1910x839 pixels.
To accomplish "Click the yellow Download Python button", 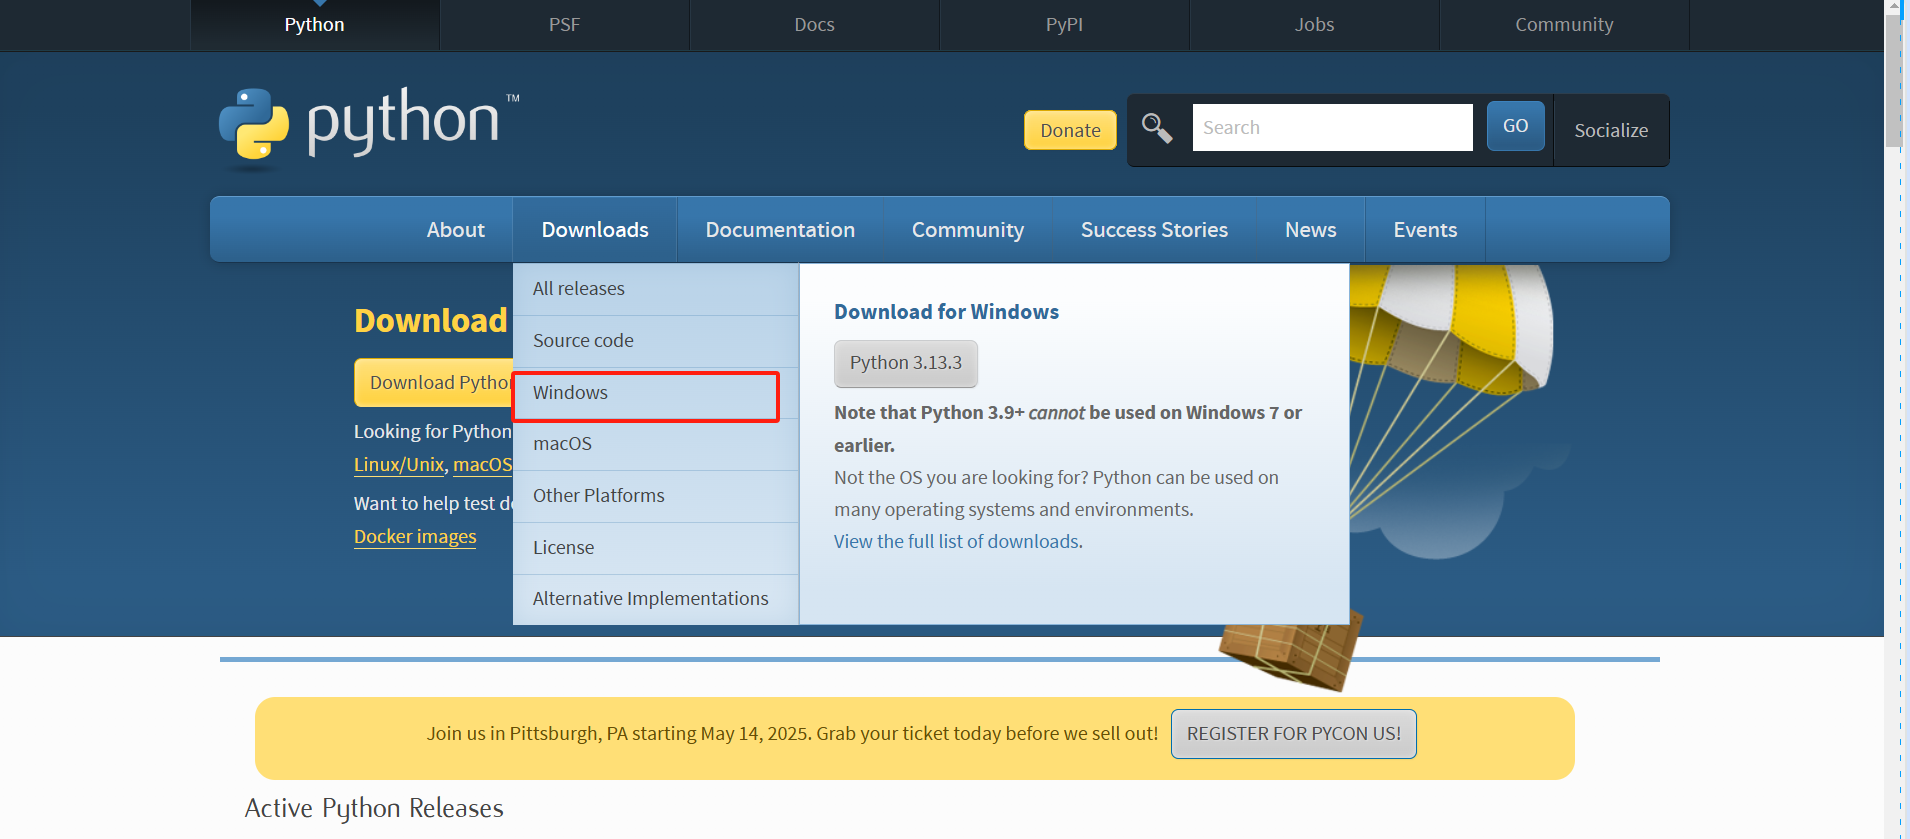I will 434,383.
